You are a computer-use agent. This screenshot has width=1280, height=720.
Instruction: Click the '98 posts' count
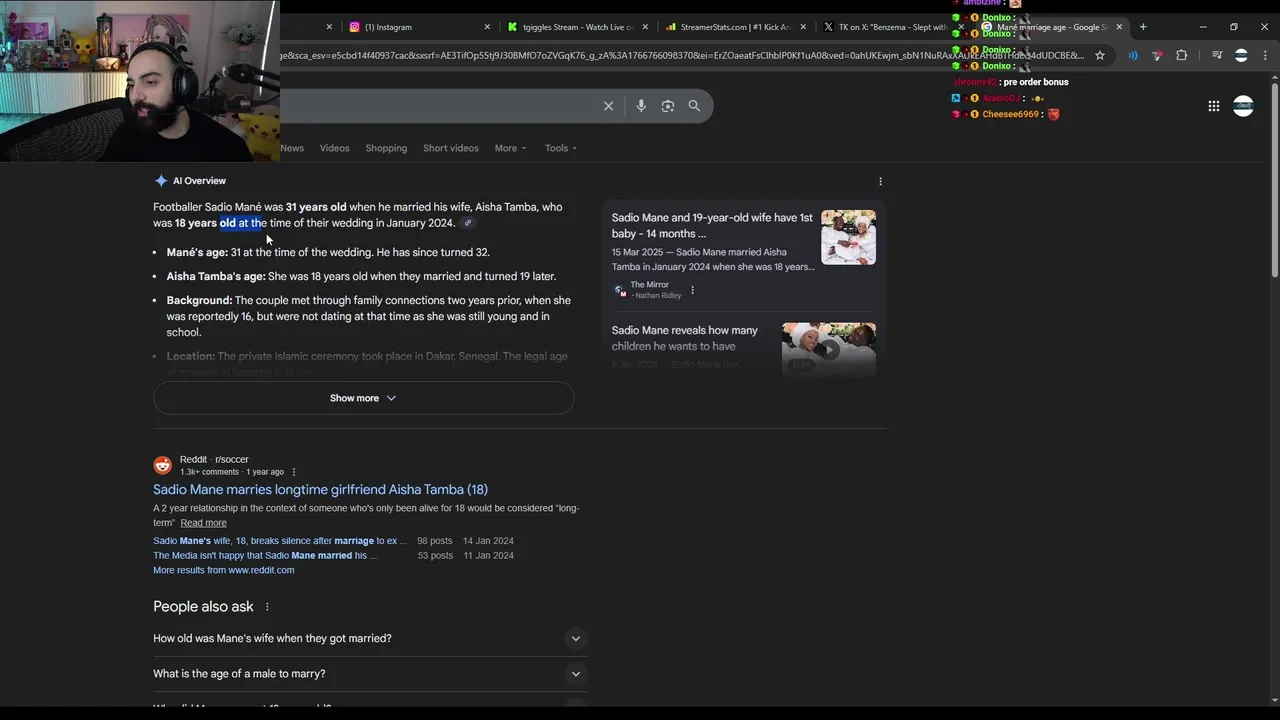435,541
